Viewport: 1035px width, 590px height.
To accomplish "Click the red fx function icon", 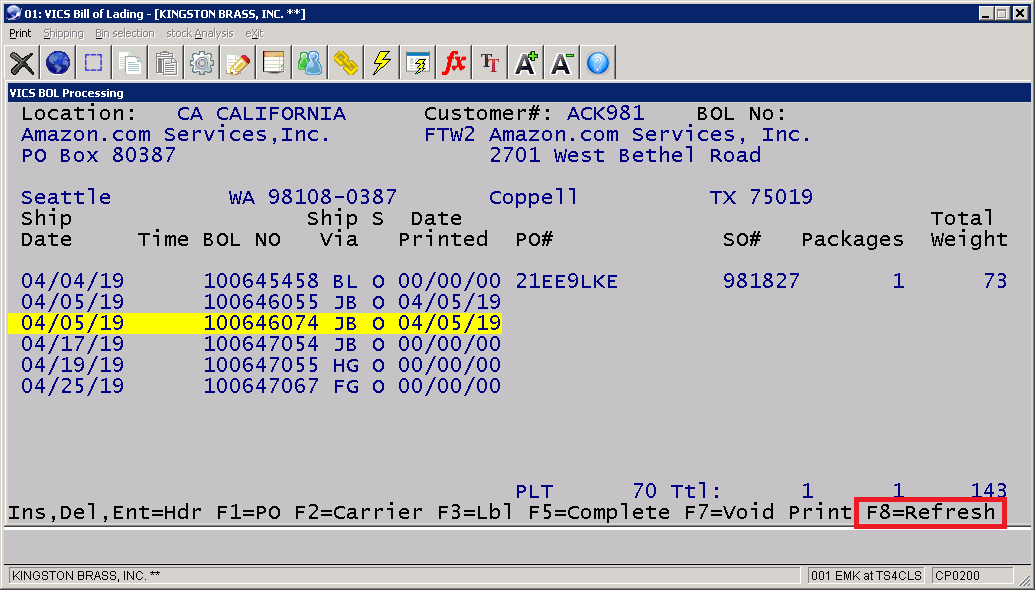I will [453, 63].
